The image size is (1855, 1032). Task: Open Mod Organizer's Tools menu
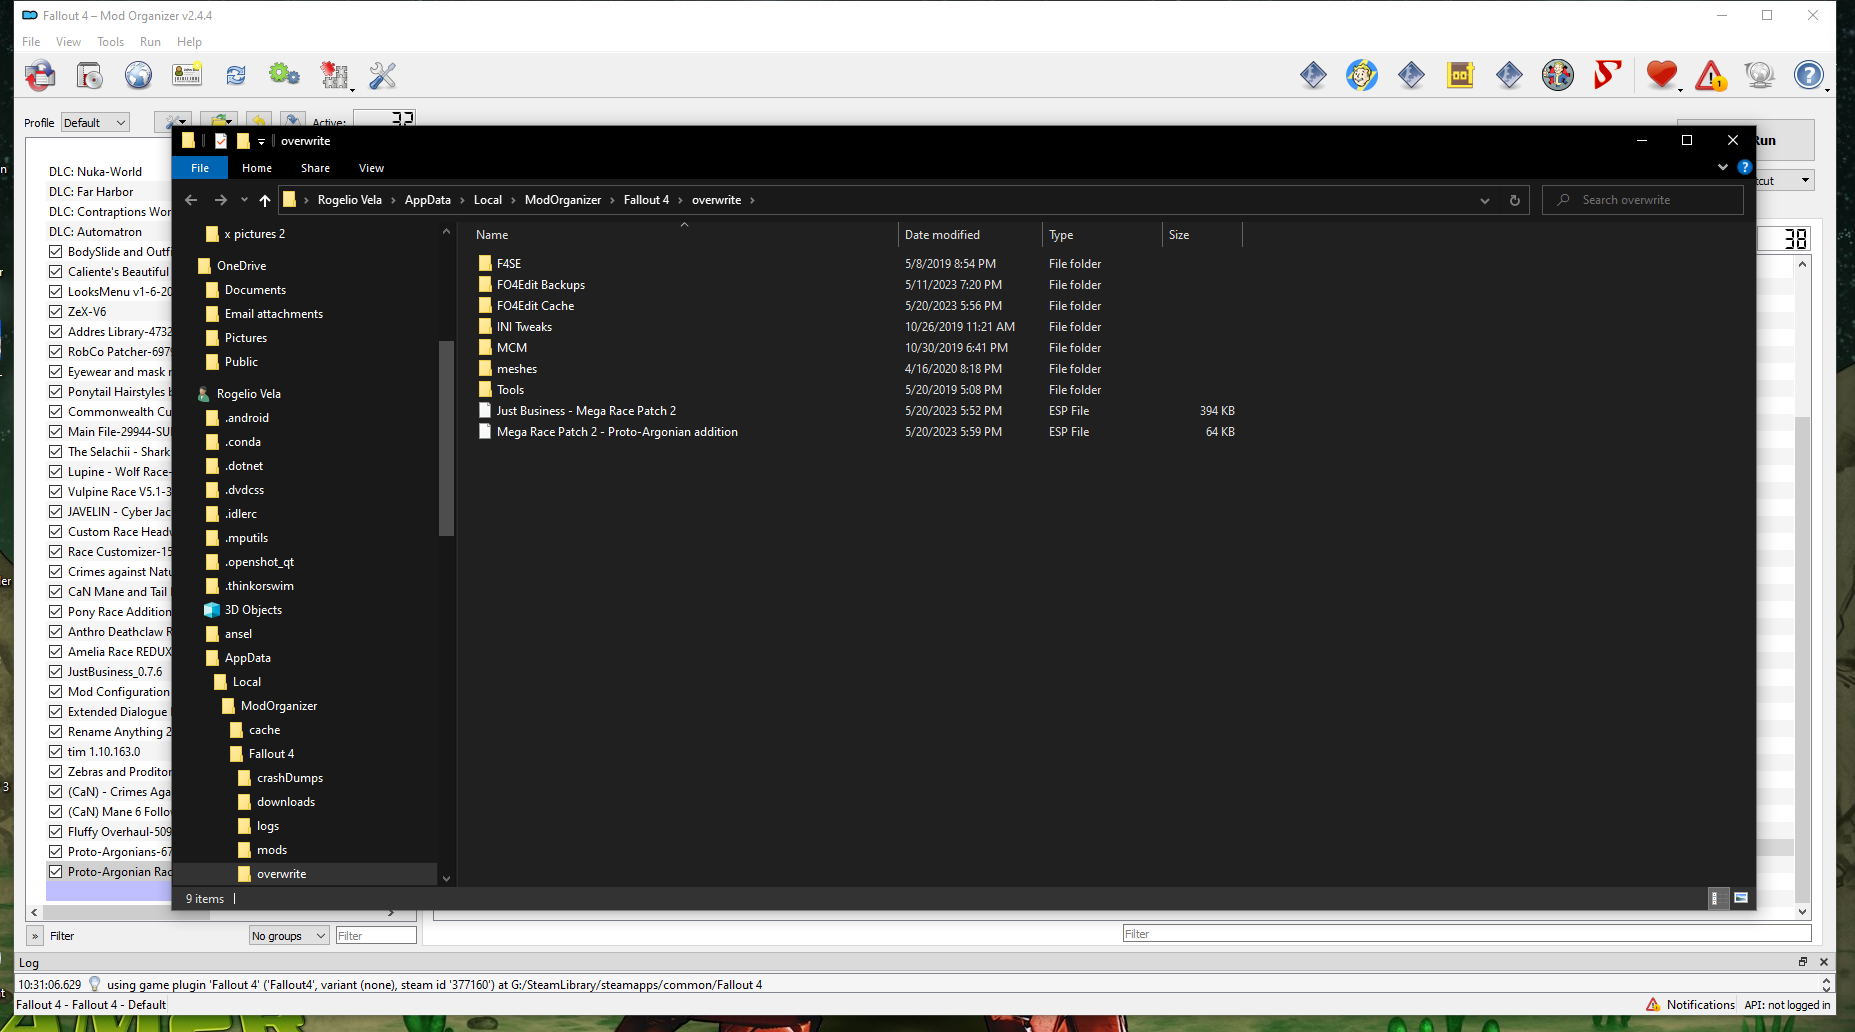click(x=110, y=42)
